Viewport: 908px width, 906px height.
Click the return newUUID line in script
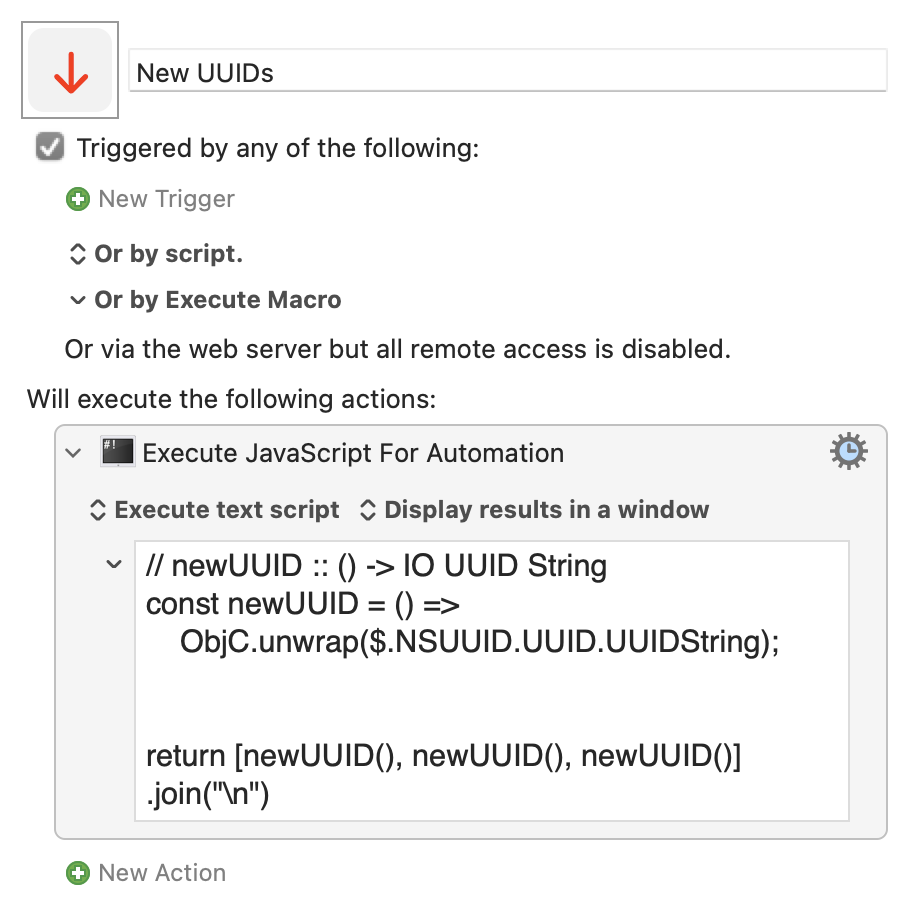(444, 756)
